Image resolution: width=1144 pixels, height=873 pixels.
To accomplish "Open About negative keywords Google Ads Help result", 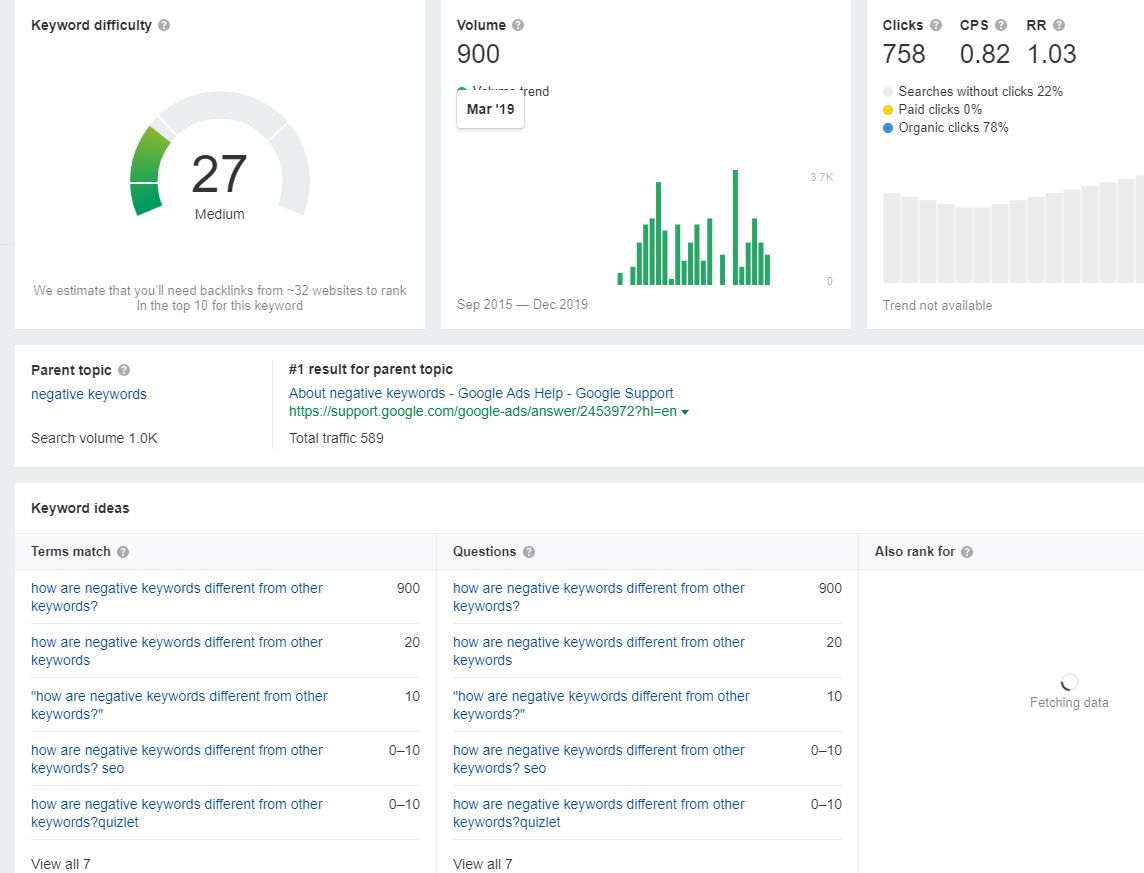I will click(x=481, y=393).
